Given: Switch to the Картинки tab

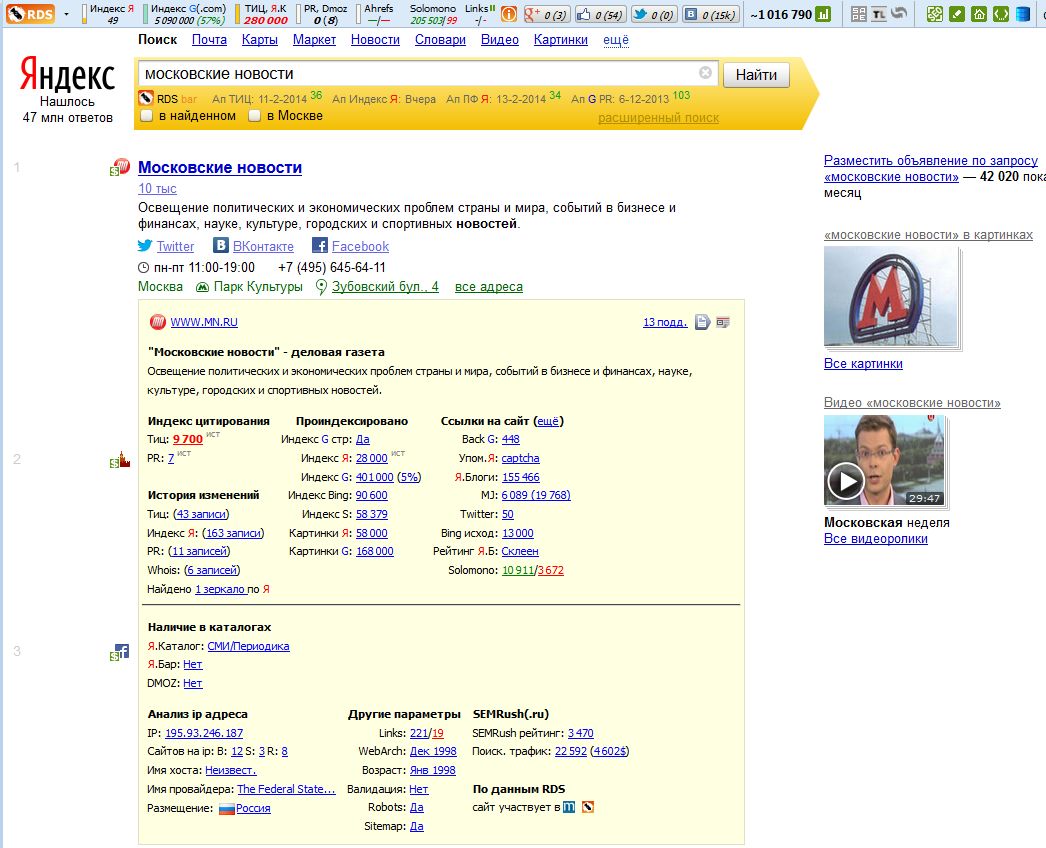Looking at the screenshot, I should click(560, 40).
